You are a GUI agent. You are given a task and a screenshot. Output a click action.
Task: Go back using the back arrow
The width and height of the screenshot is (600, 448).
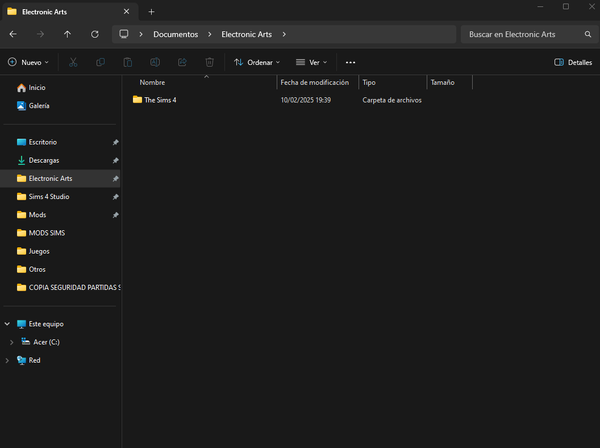coord(13,34)
